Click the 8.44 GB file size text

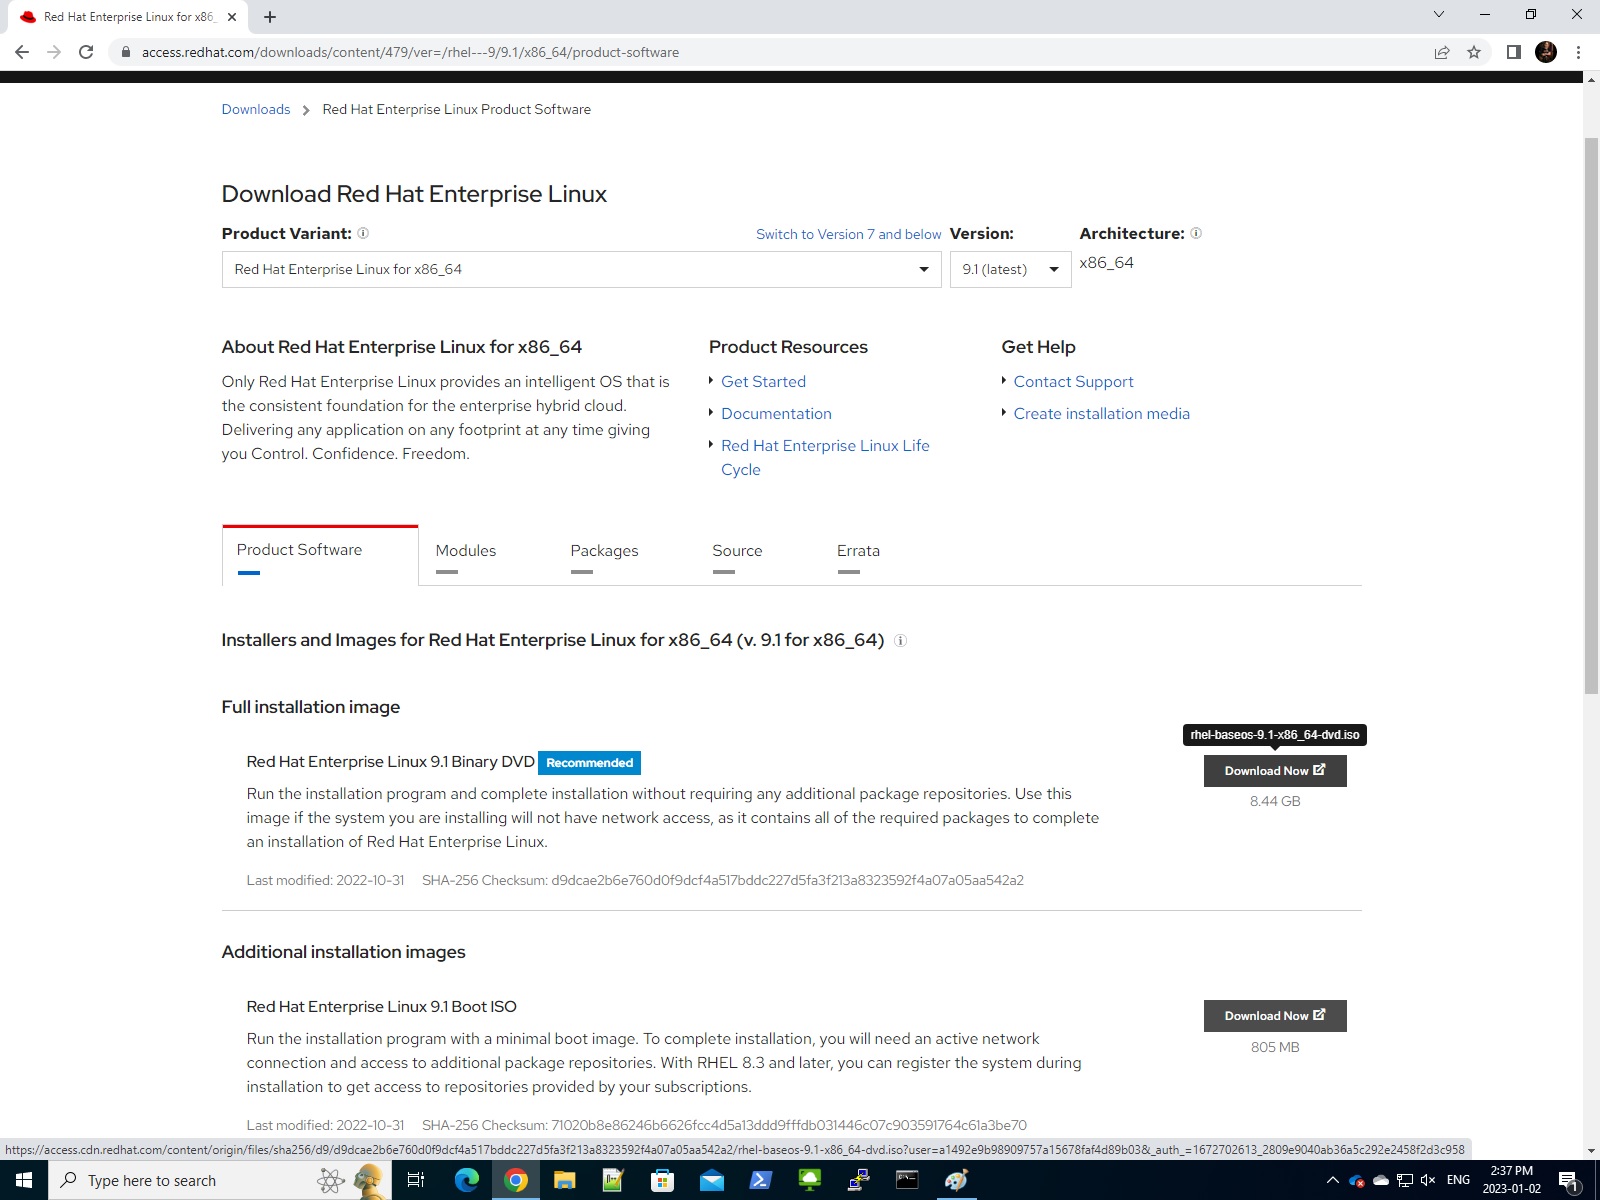click(1275, 802)
